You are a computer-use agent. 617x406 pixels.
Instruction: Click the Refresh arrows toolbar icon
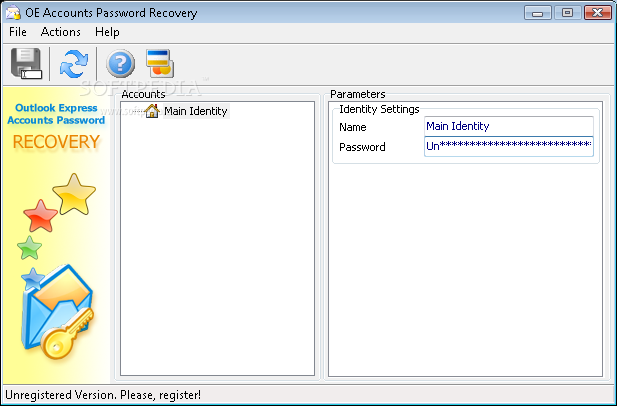tap(74, 63)
